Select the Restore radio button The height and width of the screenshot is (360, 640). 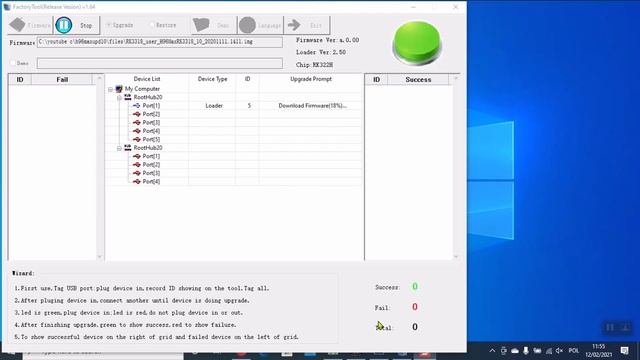[152, 25]
